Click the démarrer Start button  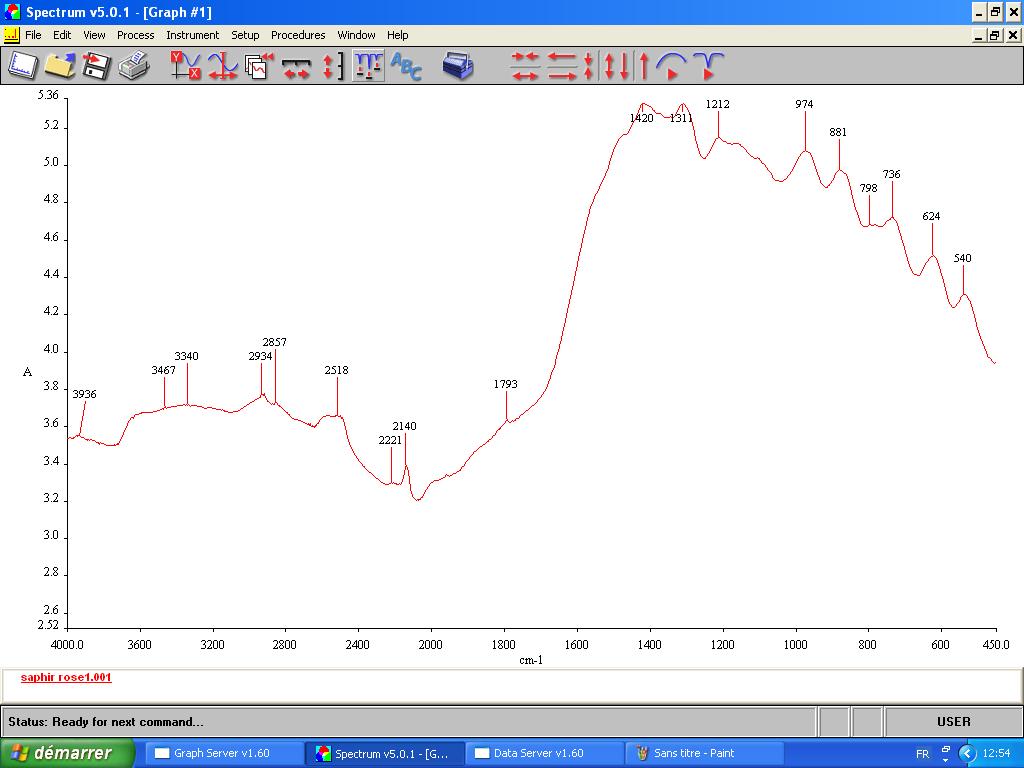(67, 753)
